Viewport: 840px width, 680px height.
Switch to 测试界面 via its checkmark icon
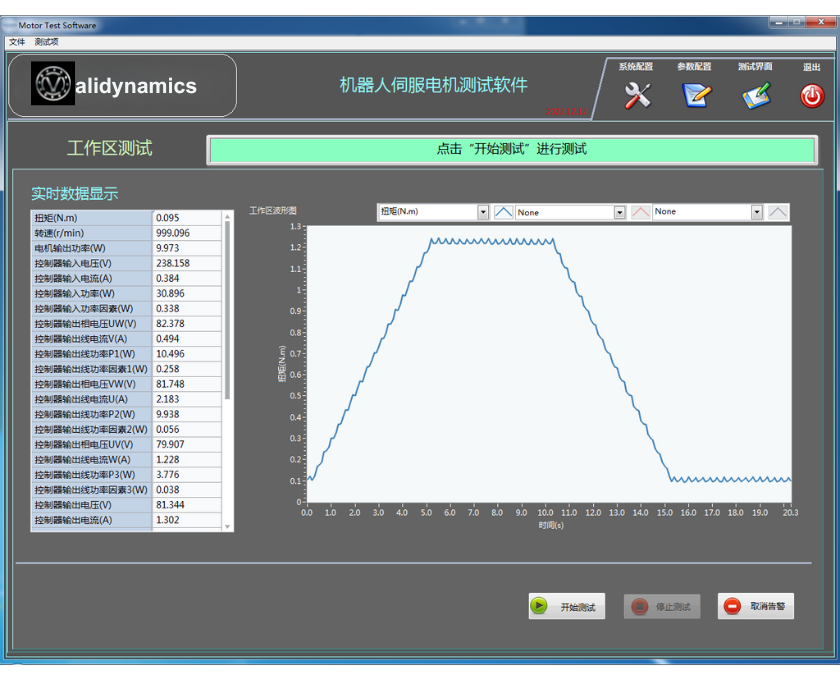tap(756, 95)
